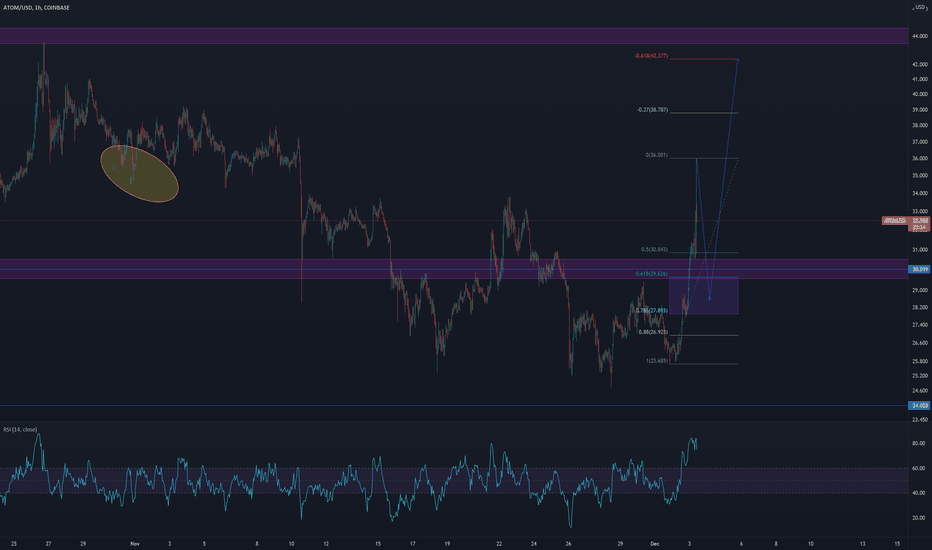Image resolution: width=932 pixels, height=550 pixels.
Task: Click the 25.200 price axis tick
Action: tap(920, 376)
